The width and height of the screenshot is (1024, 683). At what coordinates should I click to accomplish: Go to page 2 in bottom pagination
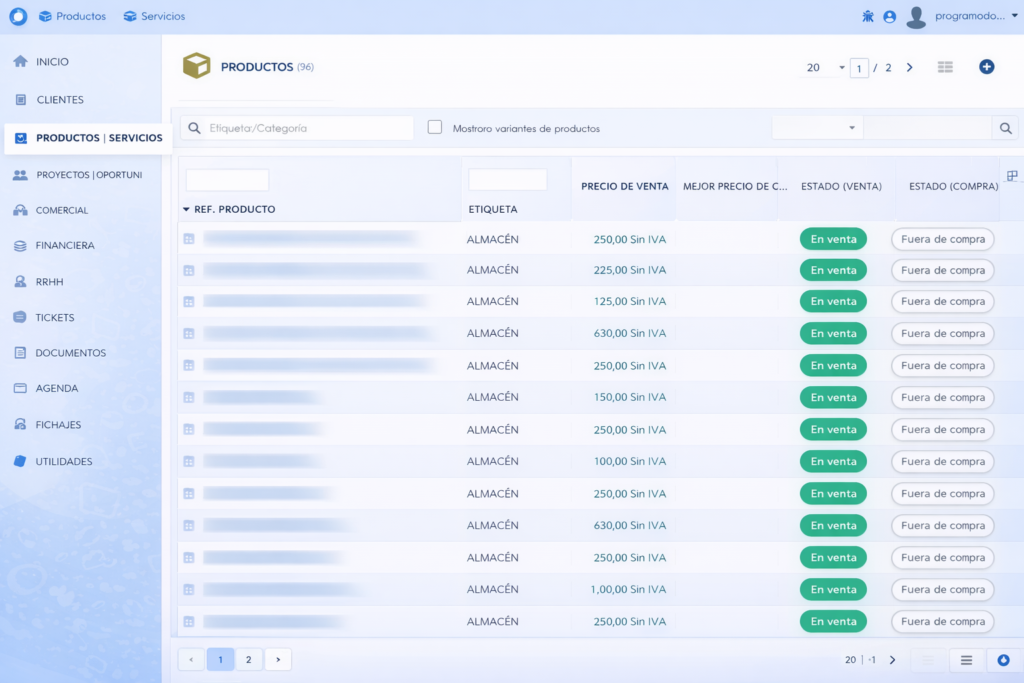coord(248,659)
